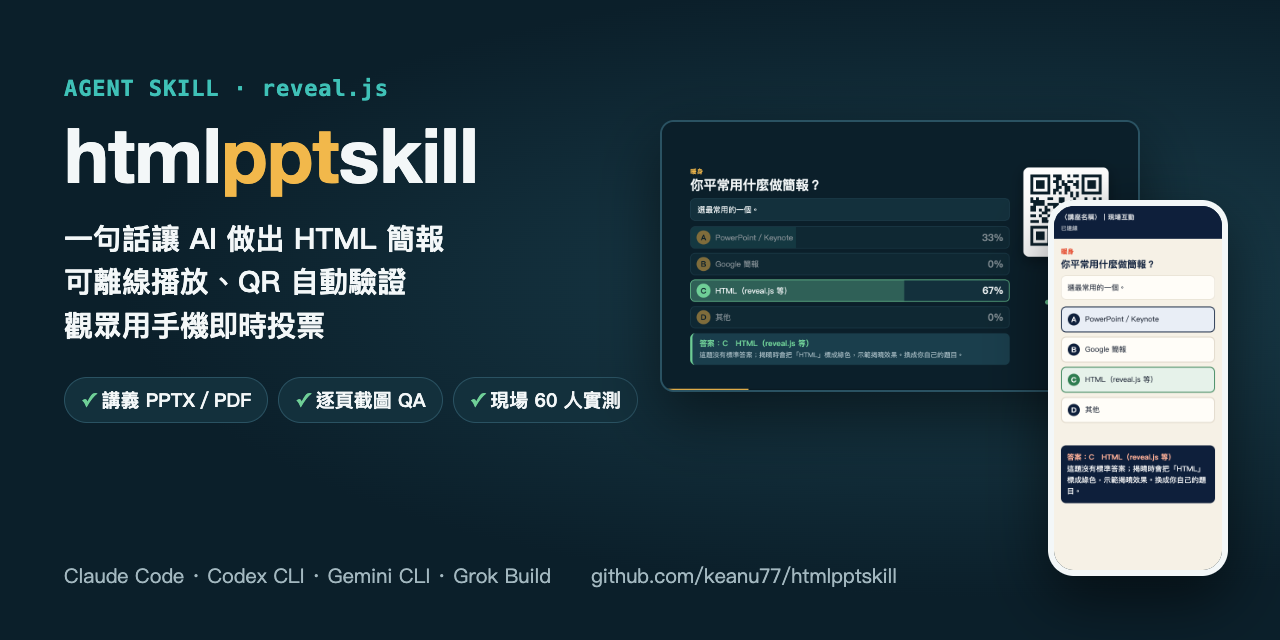Click the dark D badge on the phone screen
The image size is (1280, 640).
tap(1074, 410)
